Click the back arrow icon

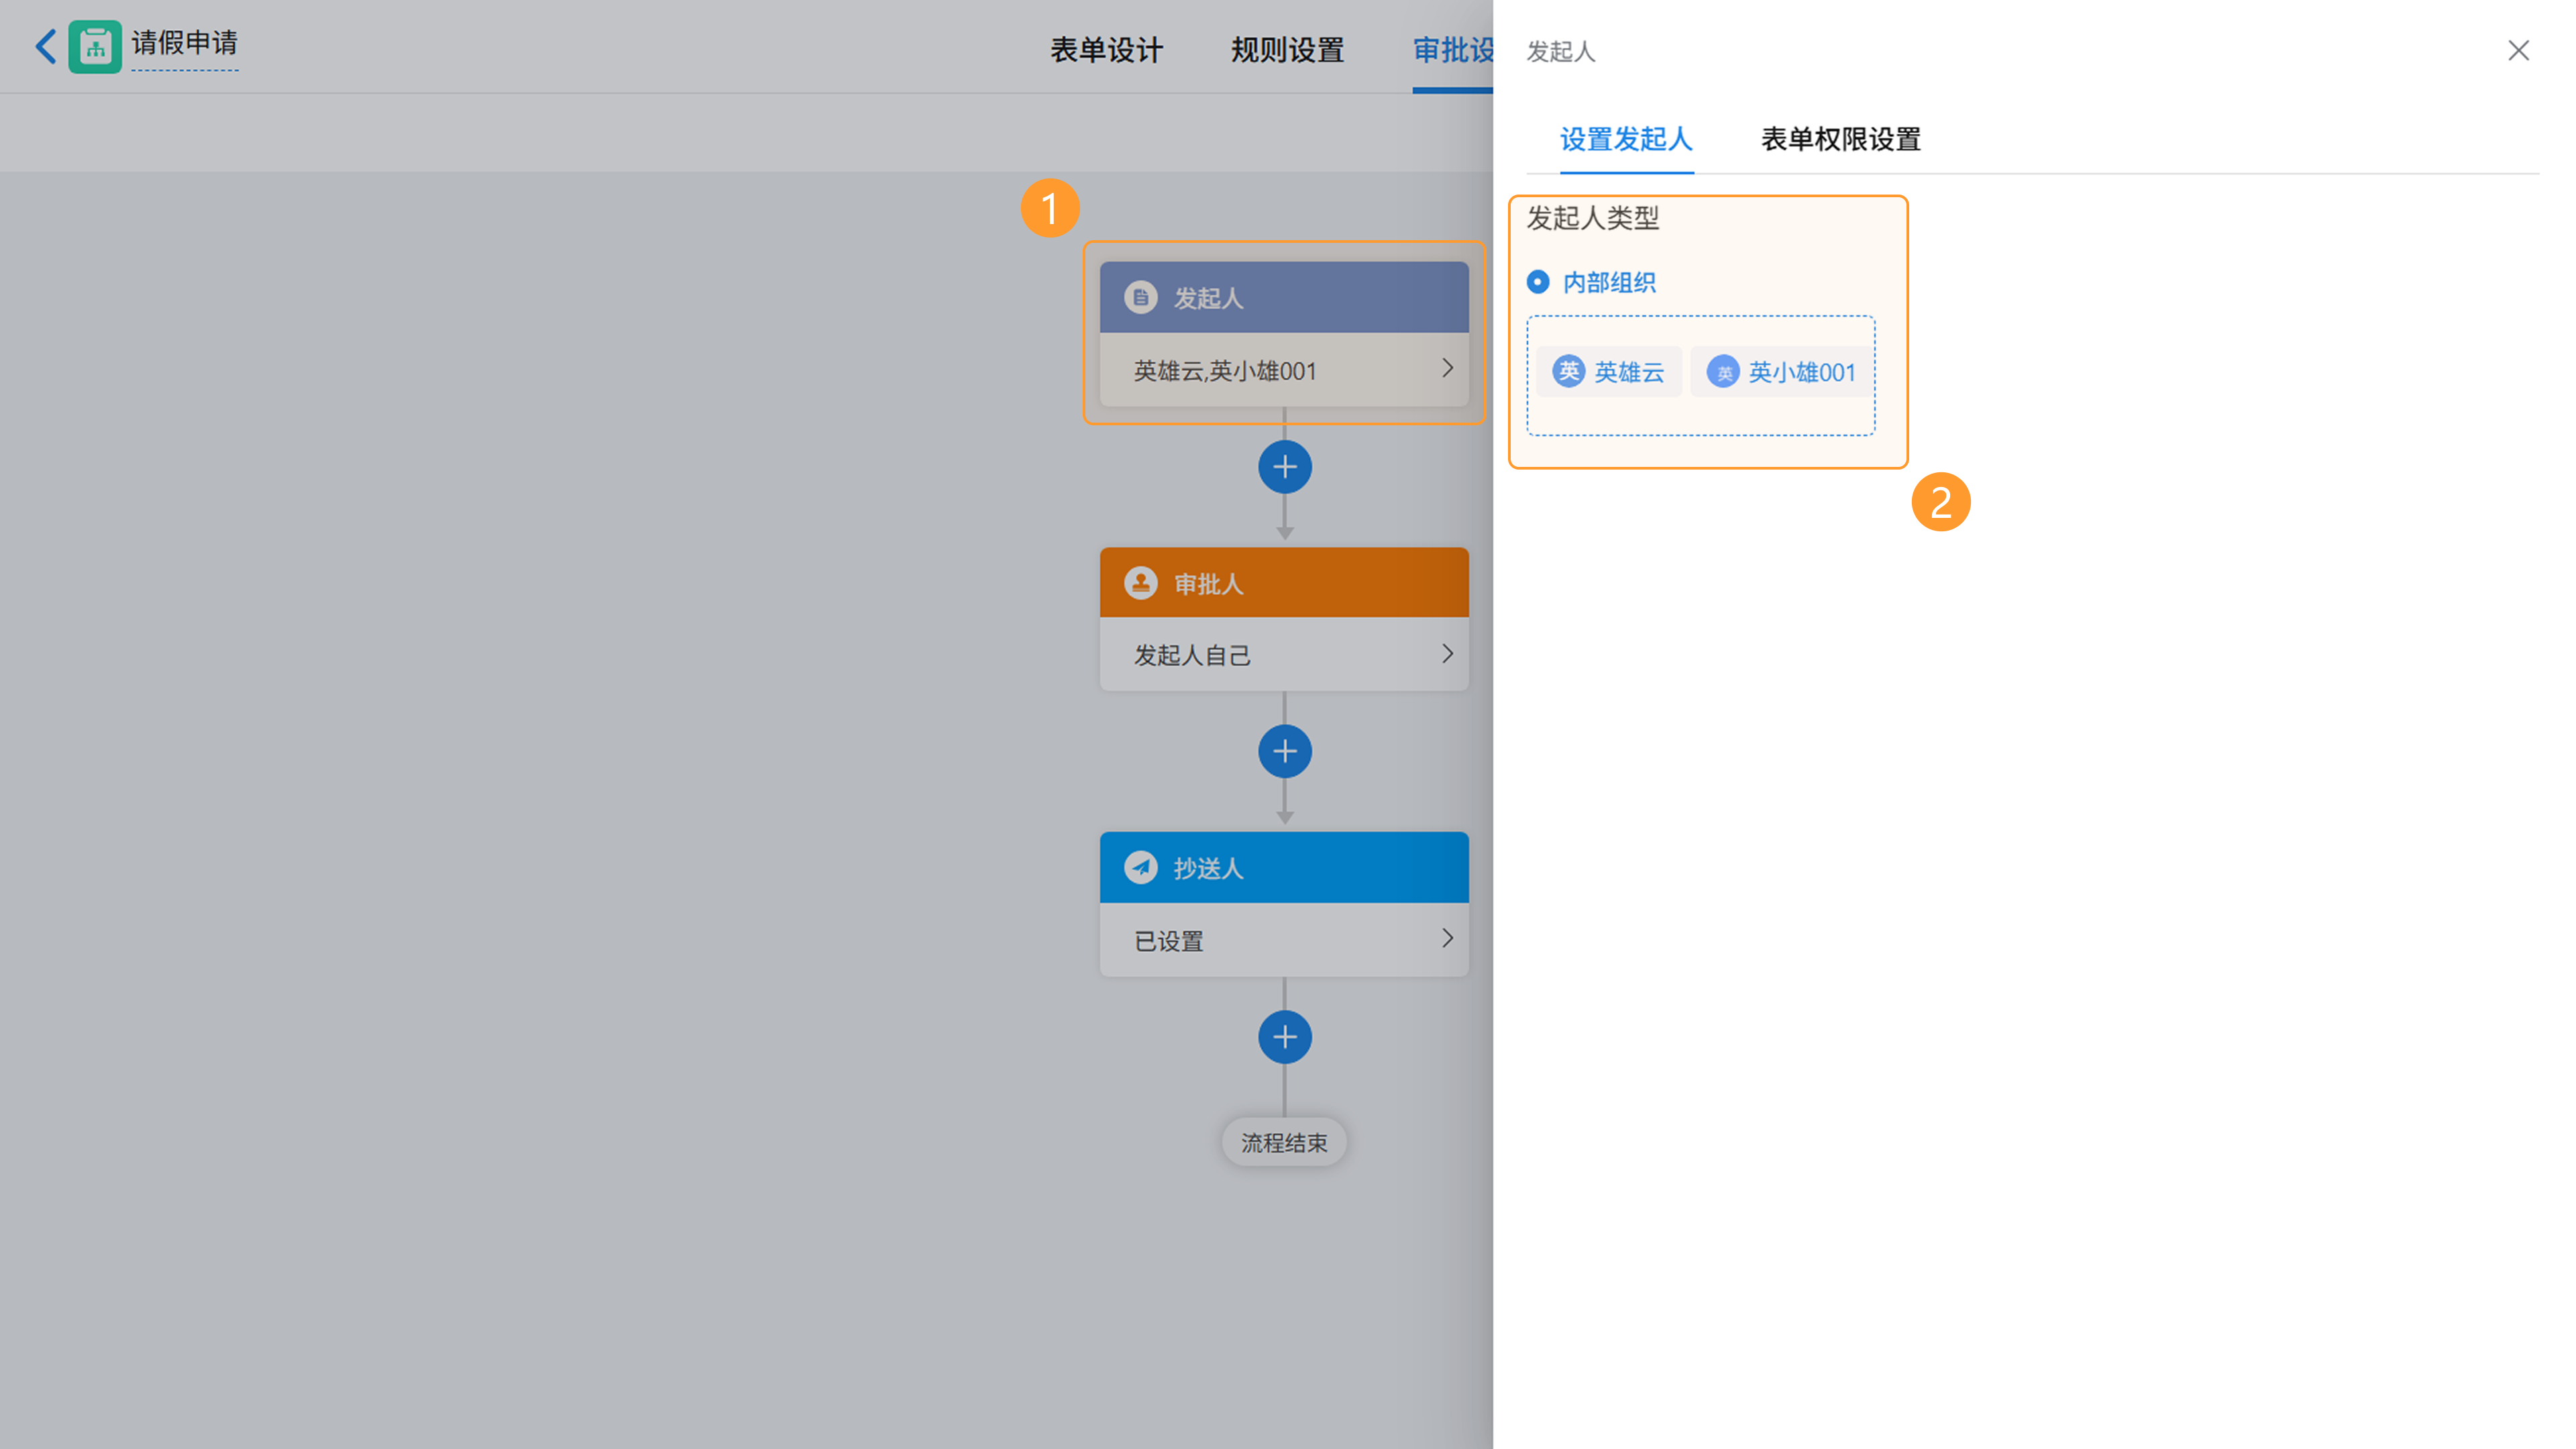pyautogui.click(x=45, y=46)
